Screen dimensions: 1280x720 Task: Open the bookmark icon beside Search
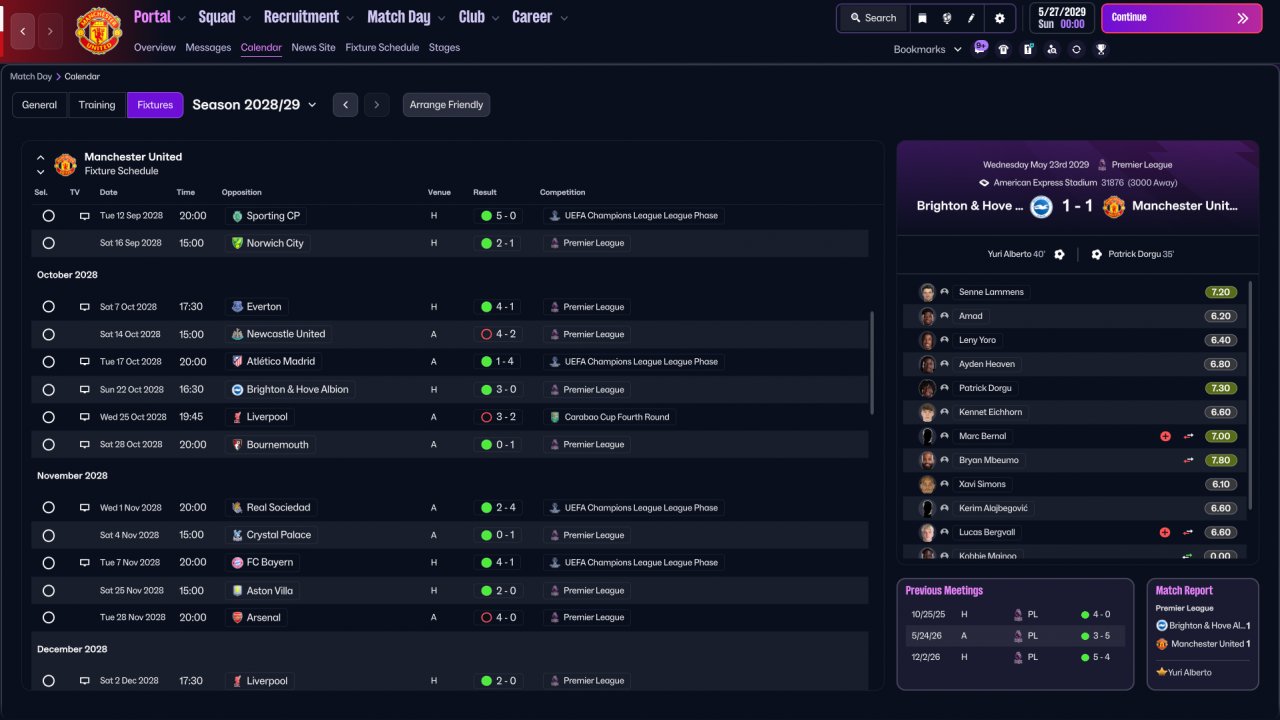[x=922, y=18]
